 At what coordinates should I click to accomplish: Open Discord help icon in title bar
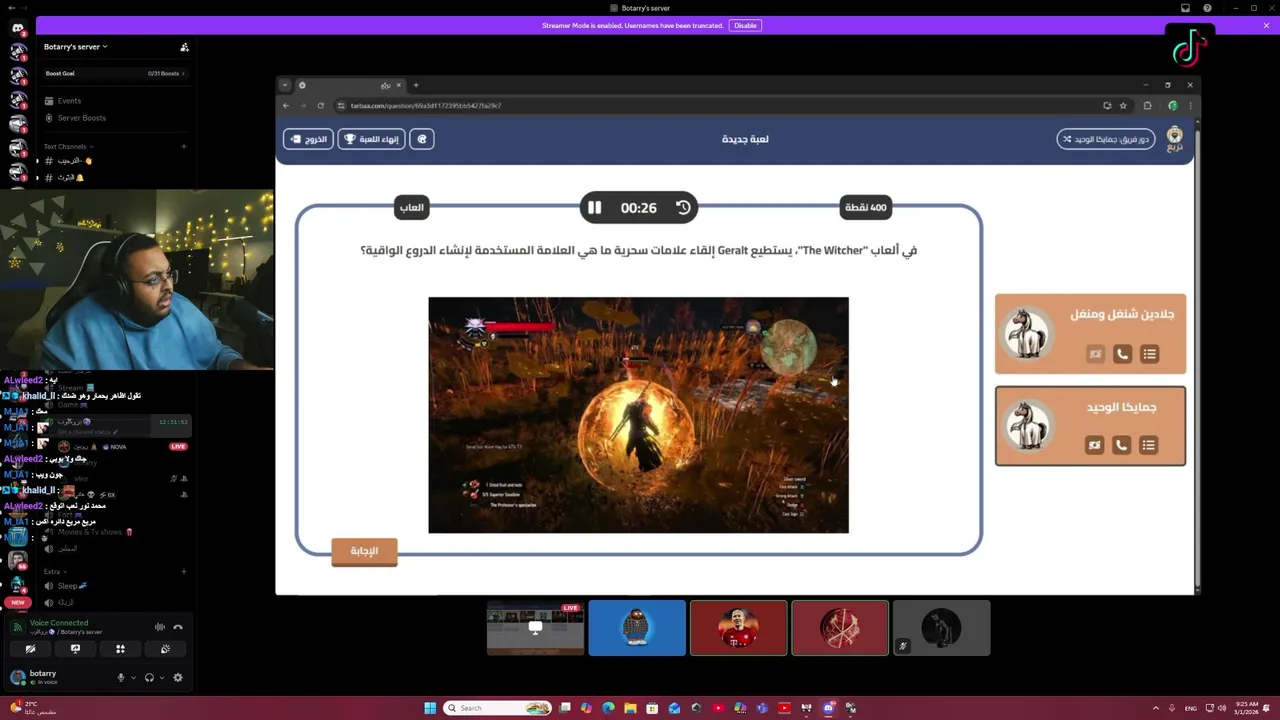(x=1207, y=8)
